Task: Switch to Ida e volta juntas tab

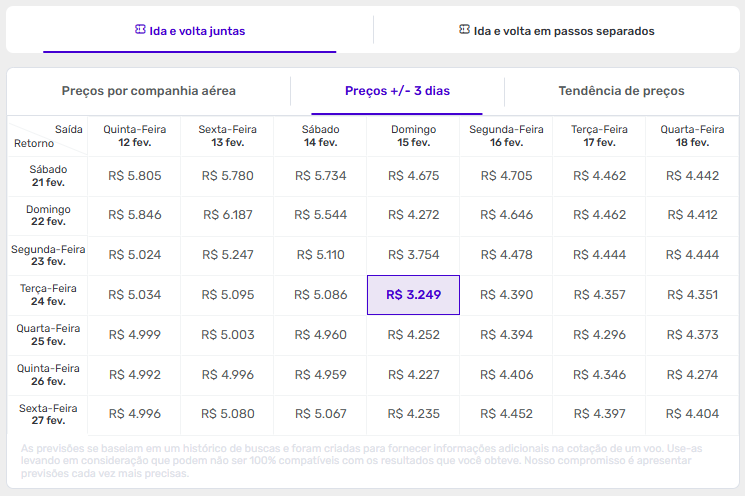Action: click(190, 31)
